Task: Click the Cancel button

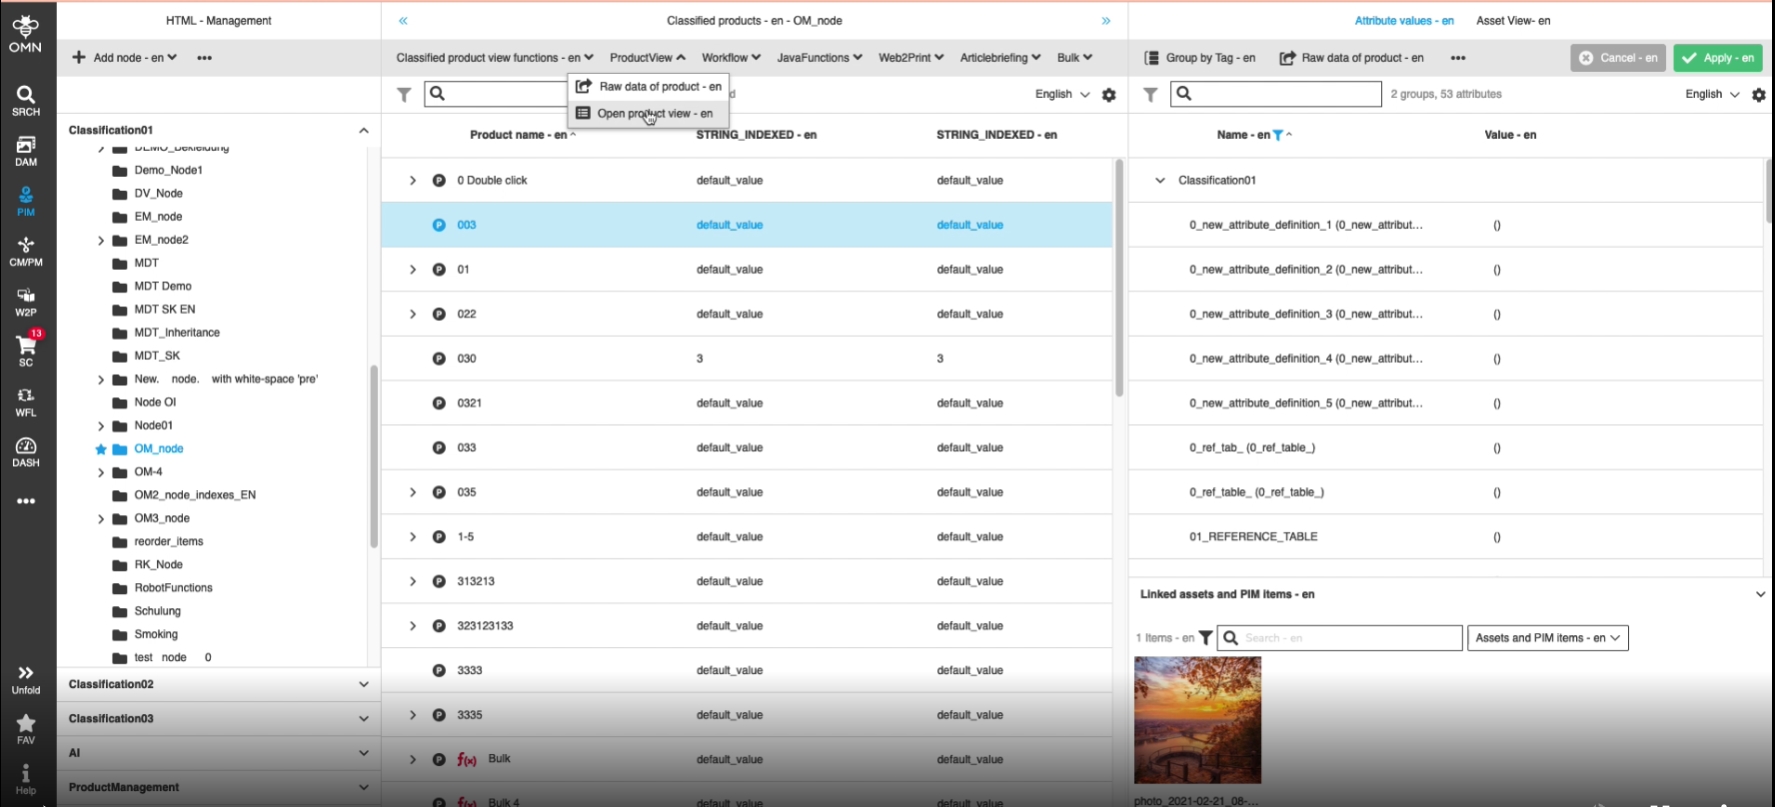Action: coord(1617,58)
